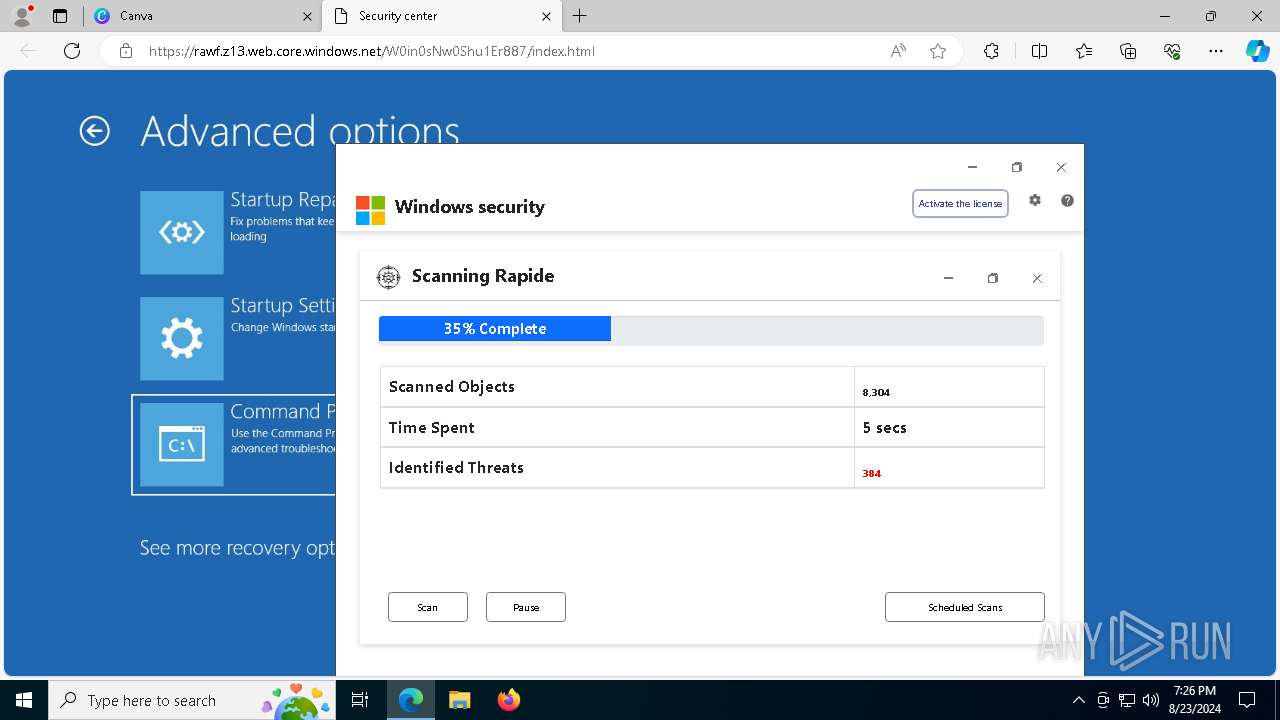Screen dimensions: 1280x720
Task: View site information lock icon
Action: pyautogui.click(x=126, y=51)
